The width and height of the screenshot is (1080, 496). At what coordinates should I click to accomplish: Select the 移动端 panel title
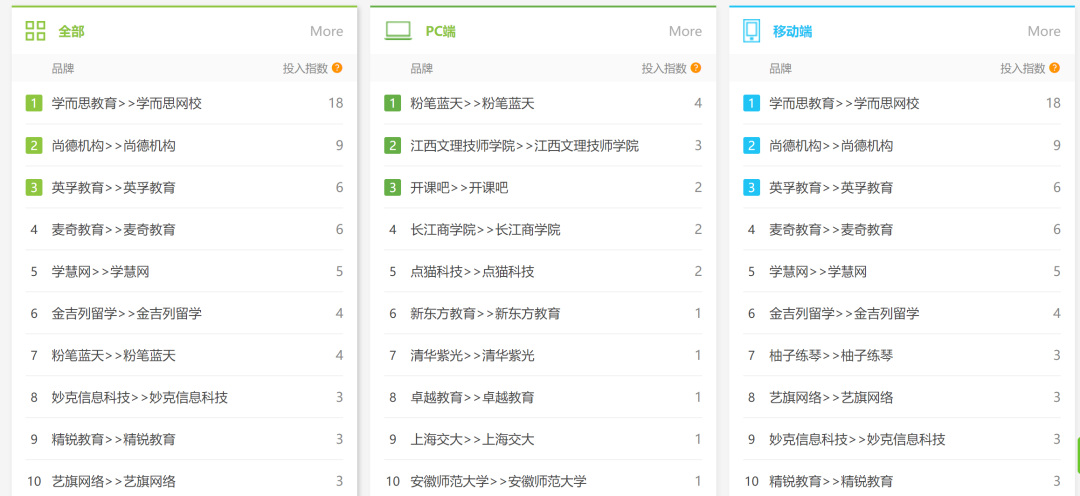tap(792, 31)
